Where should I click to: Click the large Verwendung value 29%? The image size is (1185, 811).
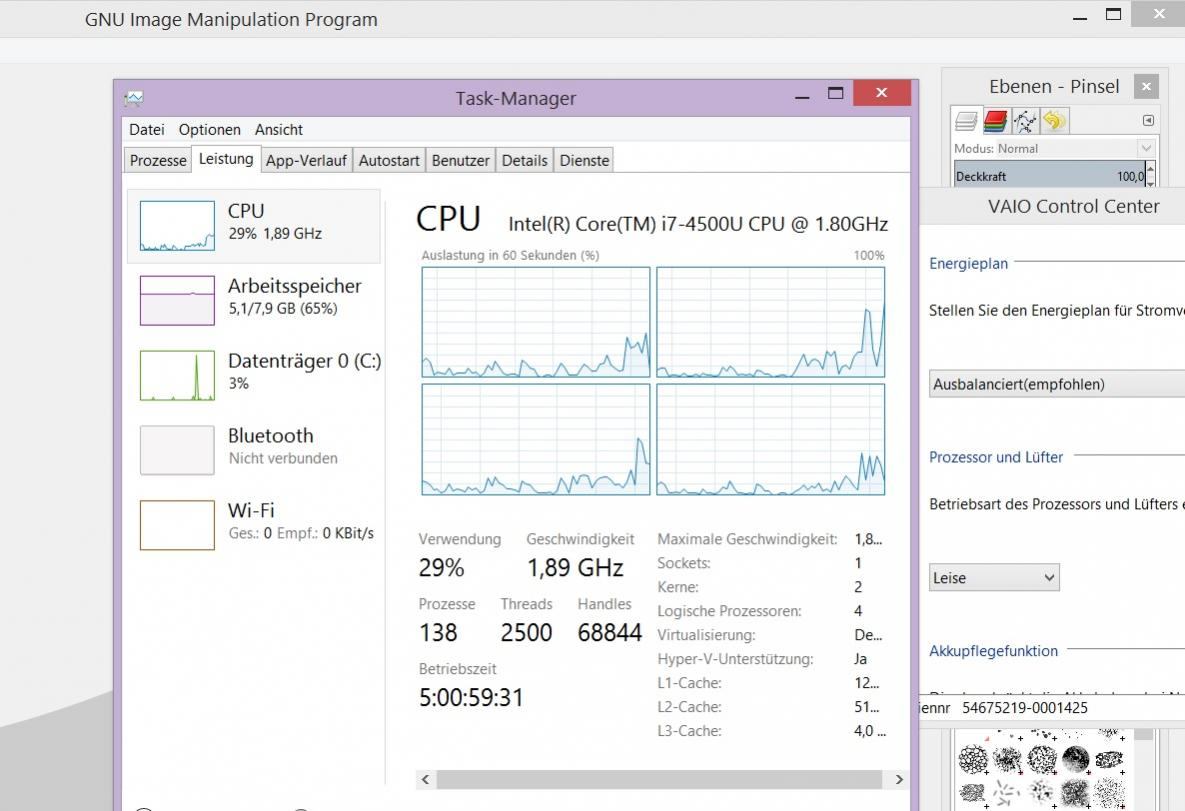coord(441,568)
